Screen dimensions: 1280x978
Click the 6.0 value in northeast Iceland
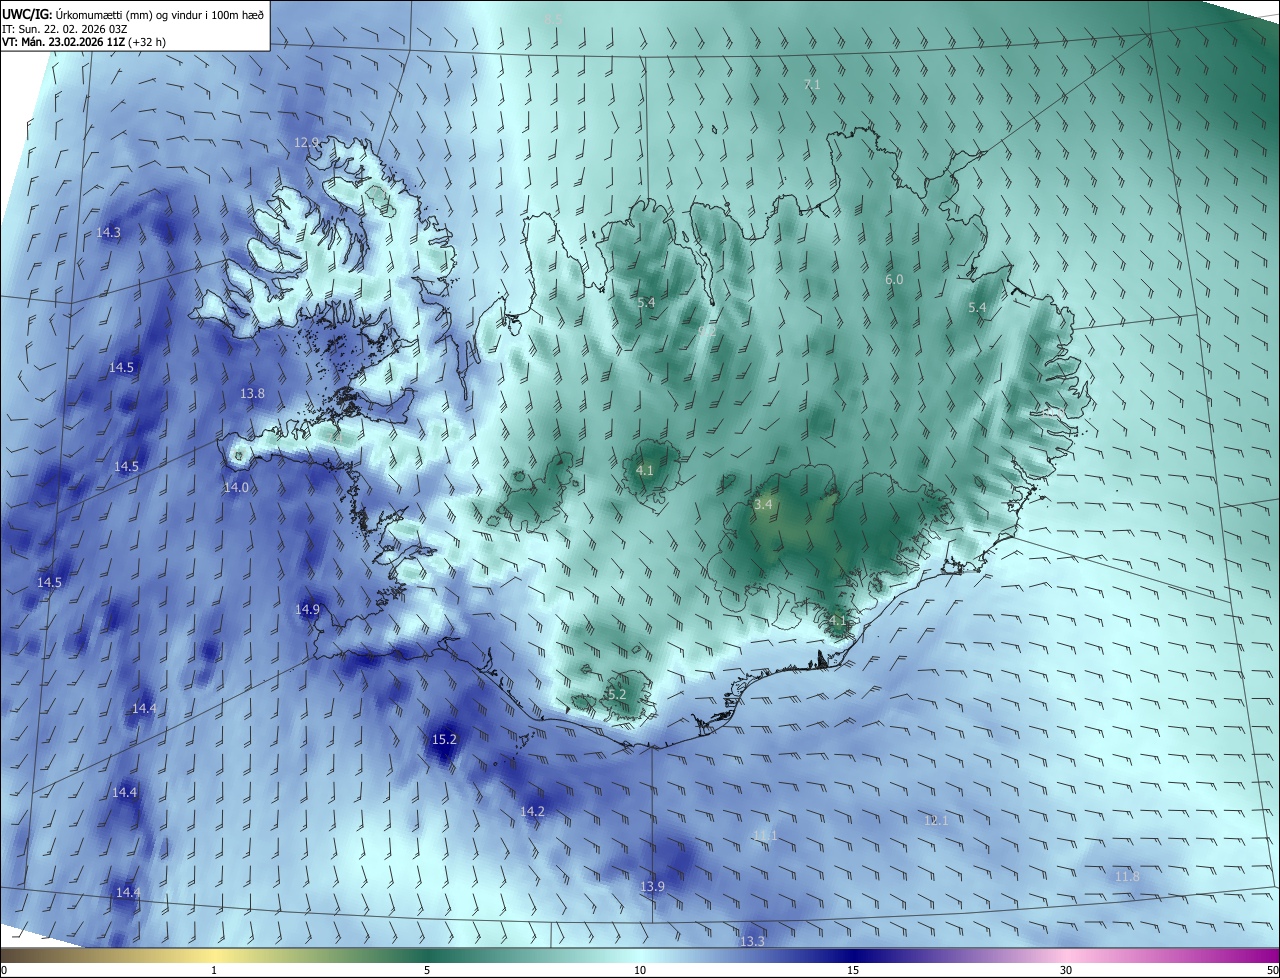[x=894, y=280]
